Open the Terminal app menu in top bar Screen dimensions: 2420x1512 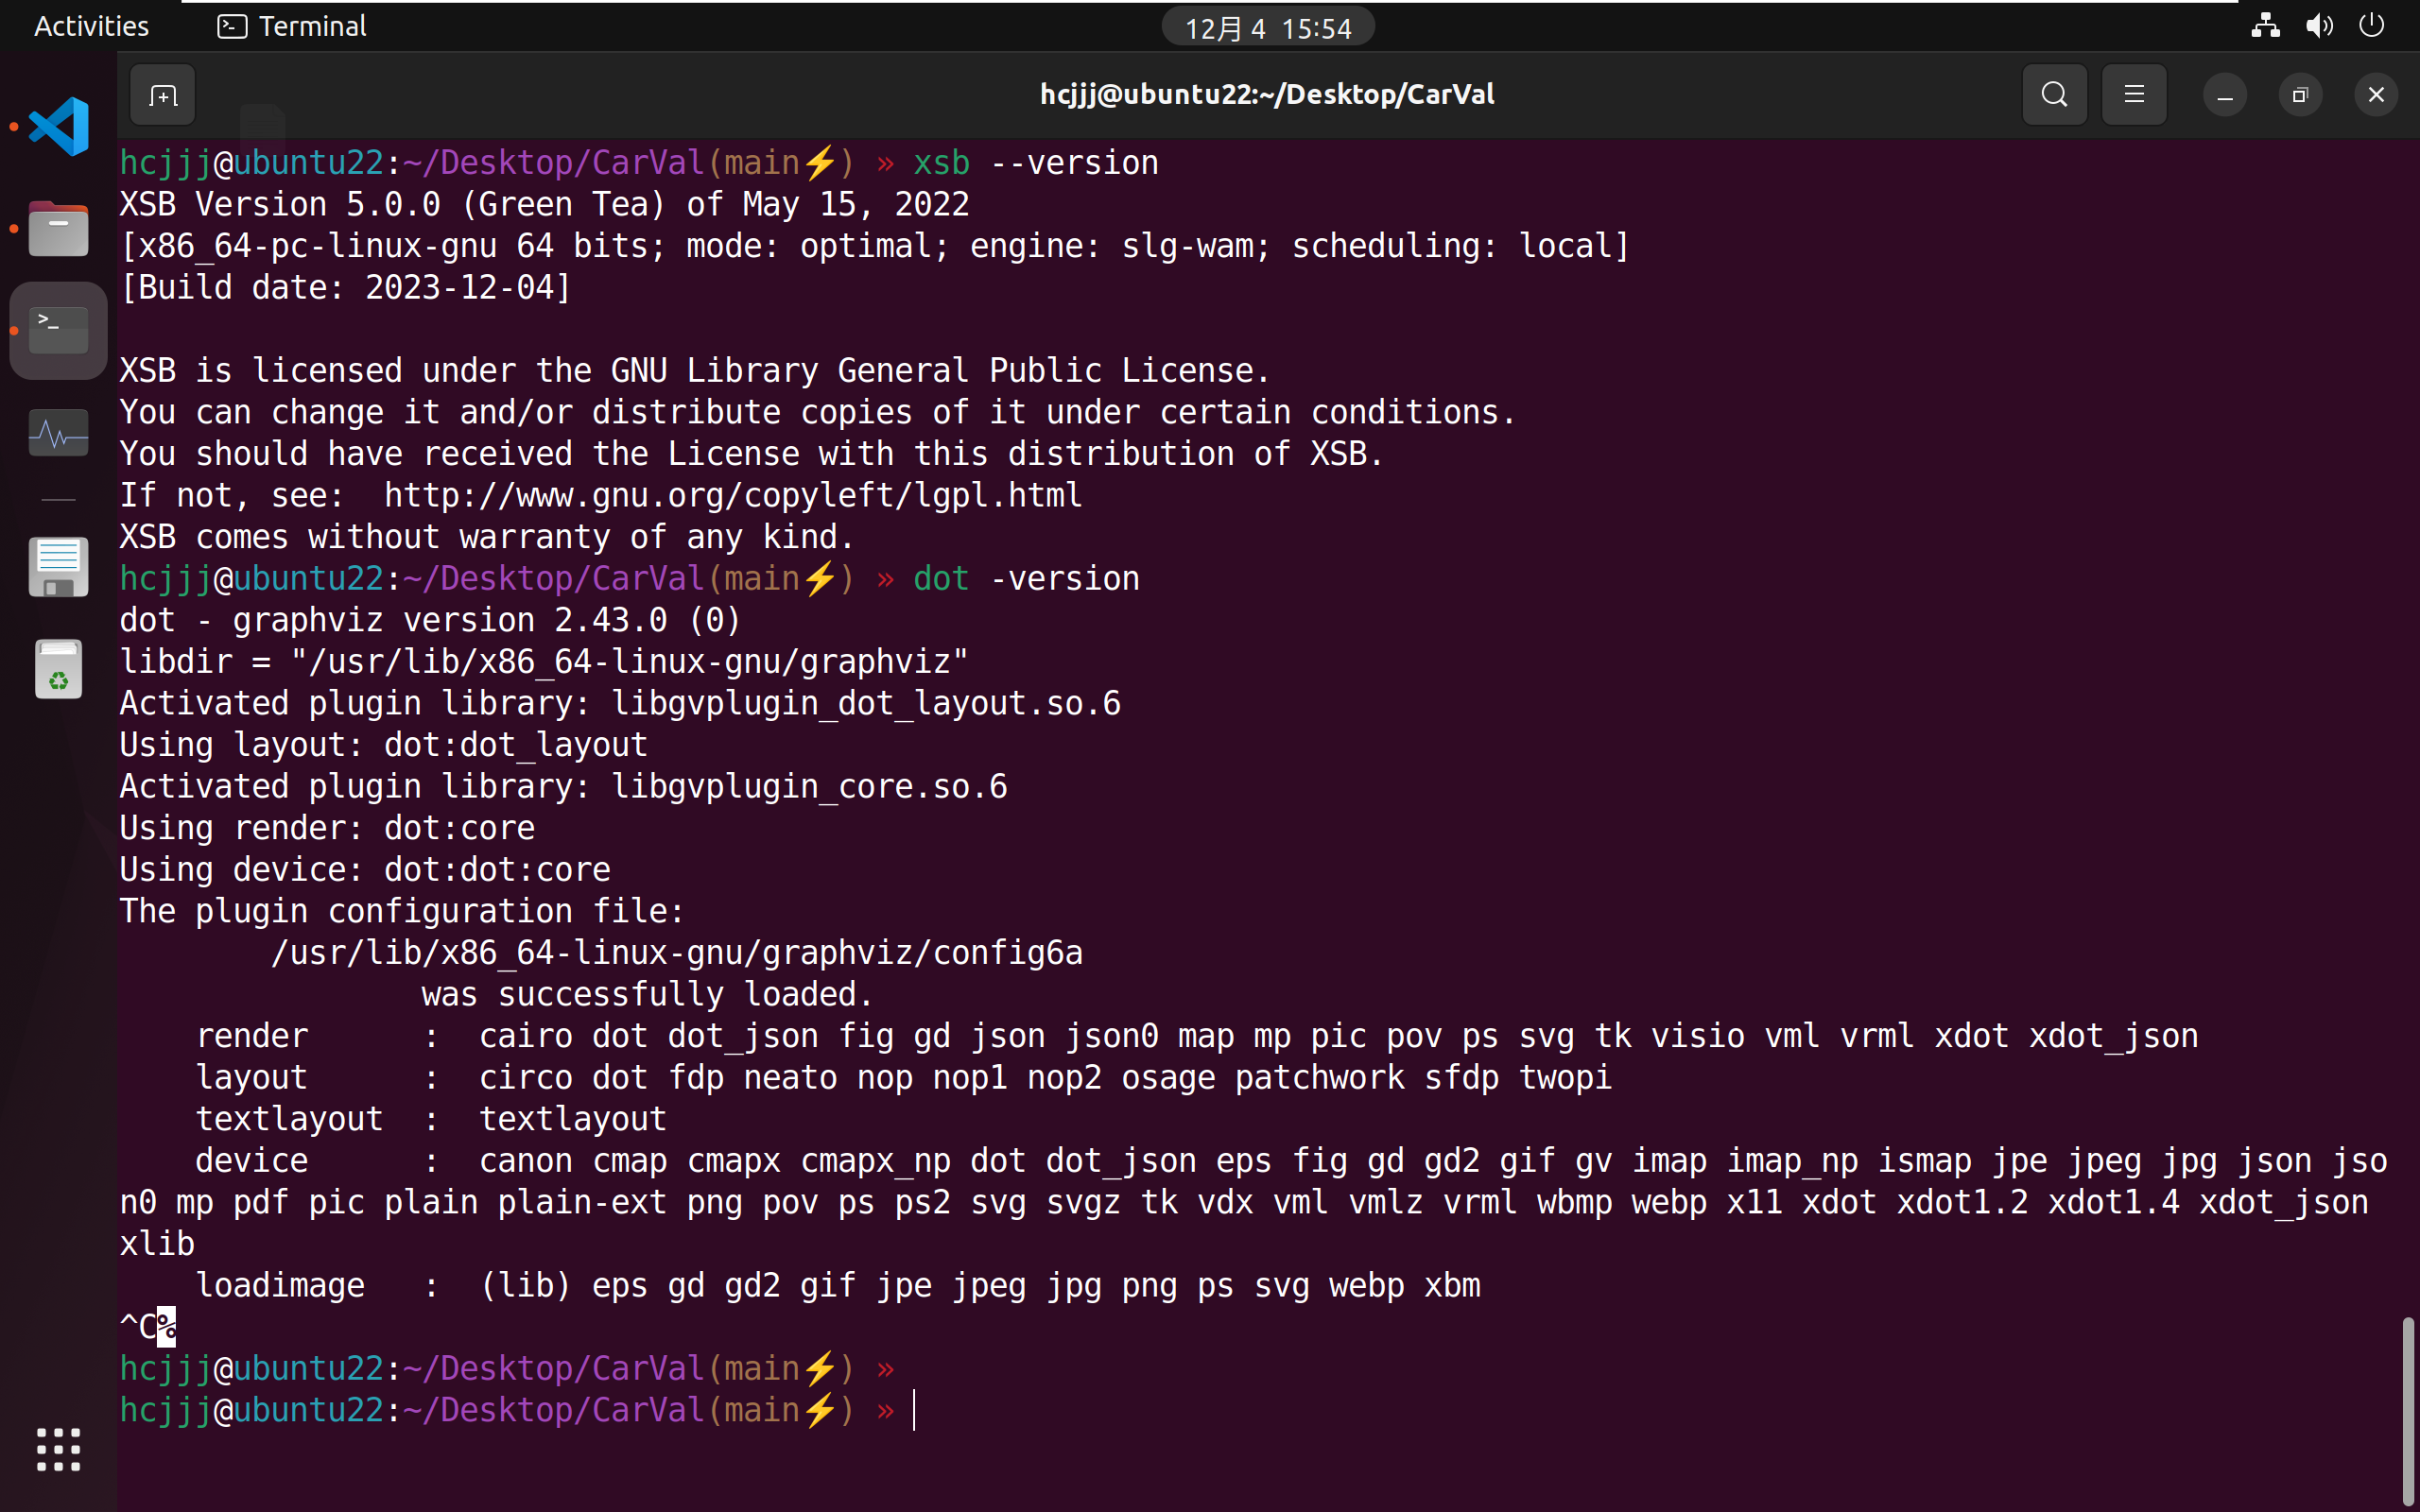coord(292,26)
